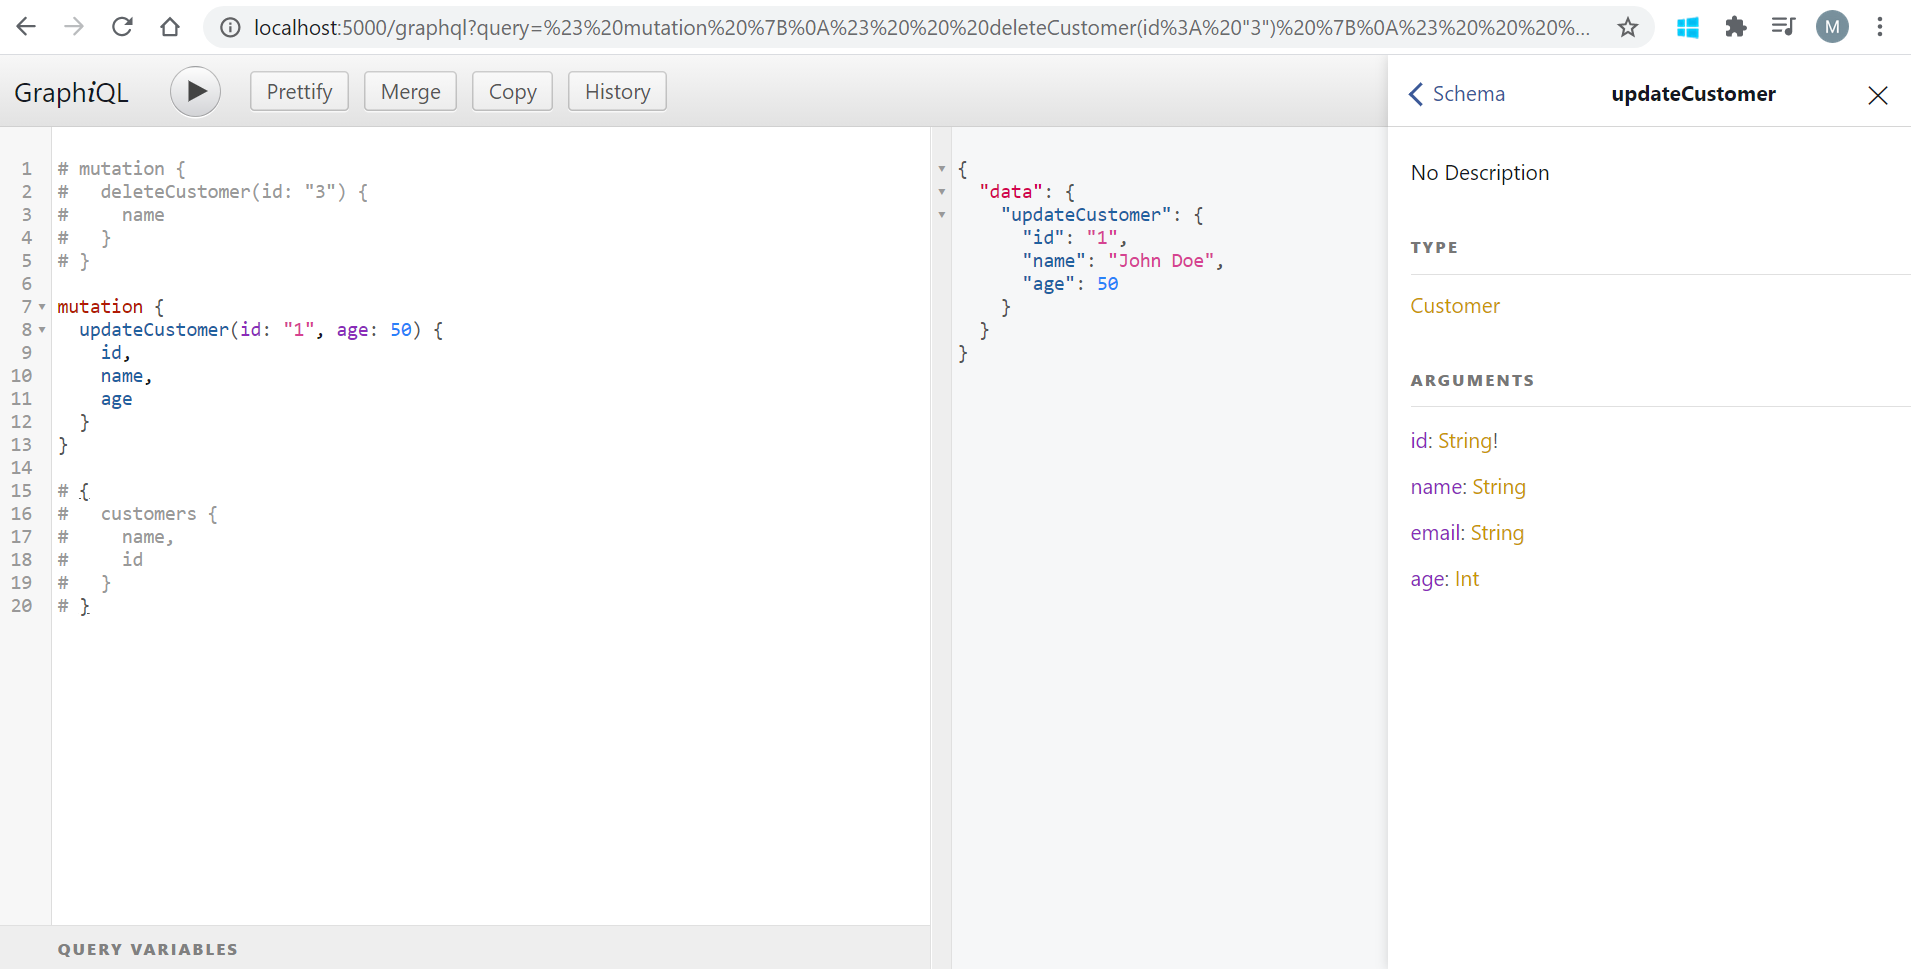The image size is (1911, 969).
Task: Copy the query using the Copy button
Action: tap(511, 91)
